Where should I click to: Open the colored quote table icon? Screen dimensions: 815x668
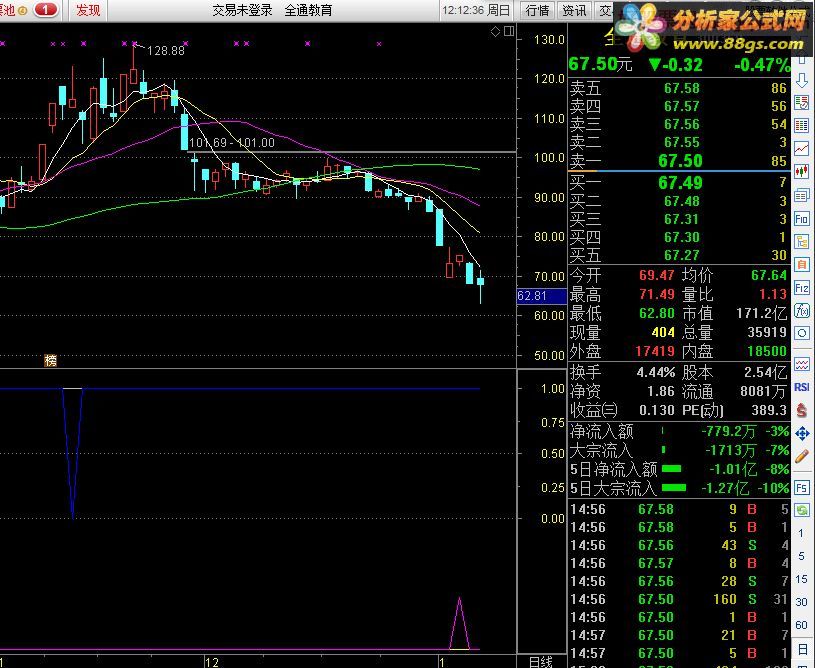(802, 125)
